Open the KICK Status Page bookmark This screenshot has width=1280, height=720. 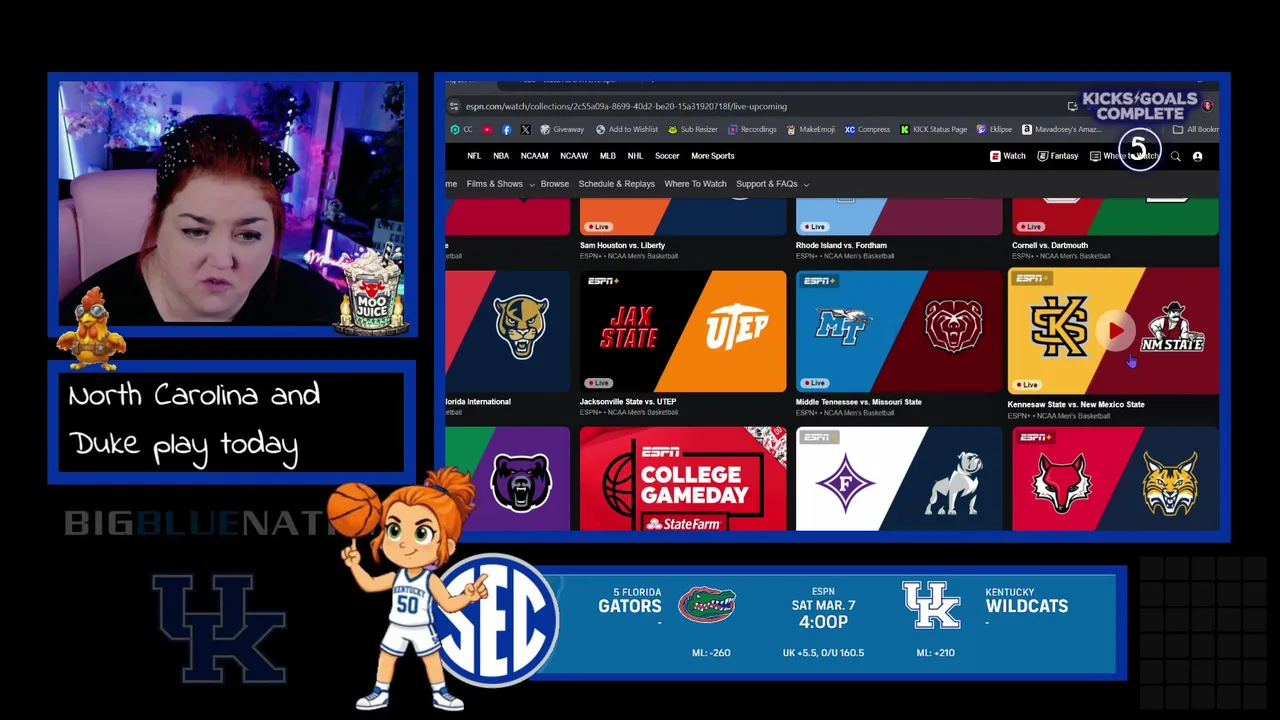tap(934, 129)
